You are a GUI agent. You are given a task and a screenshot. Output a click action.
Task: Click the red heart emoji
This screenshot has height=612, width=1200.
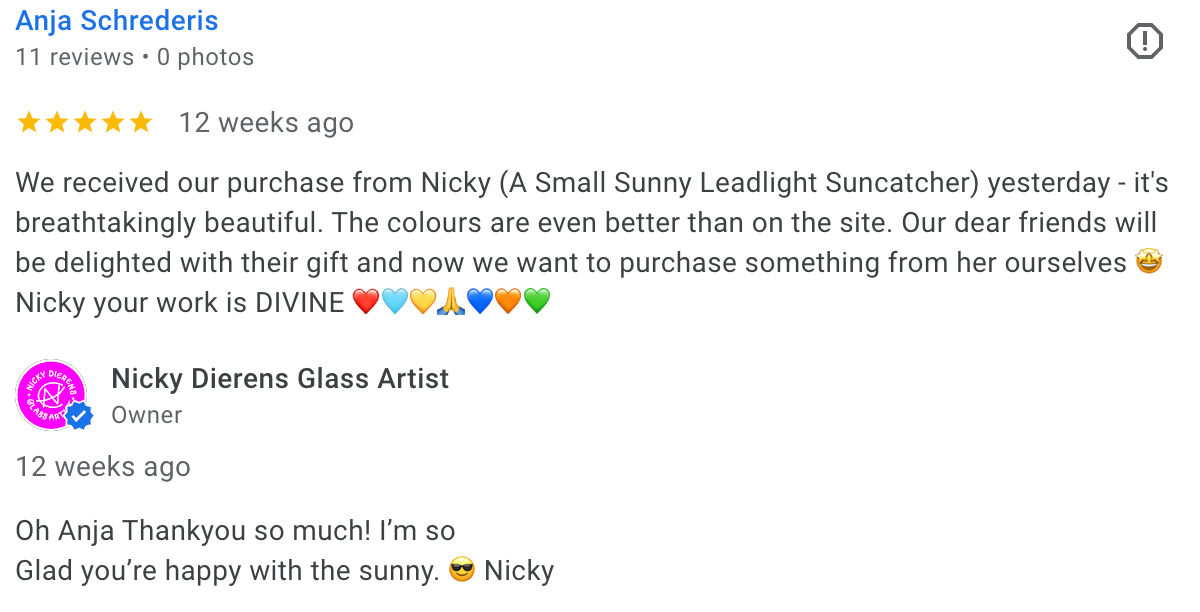[367, 301]
